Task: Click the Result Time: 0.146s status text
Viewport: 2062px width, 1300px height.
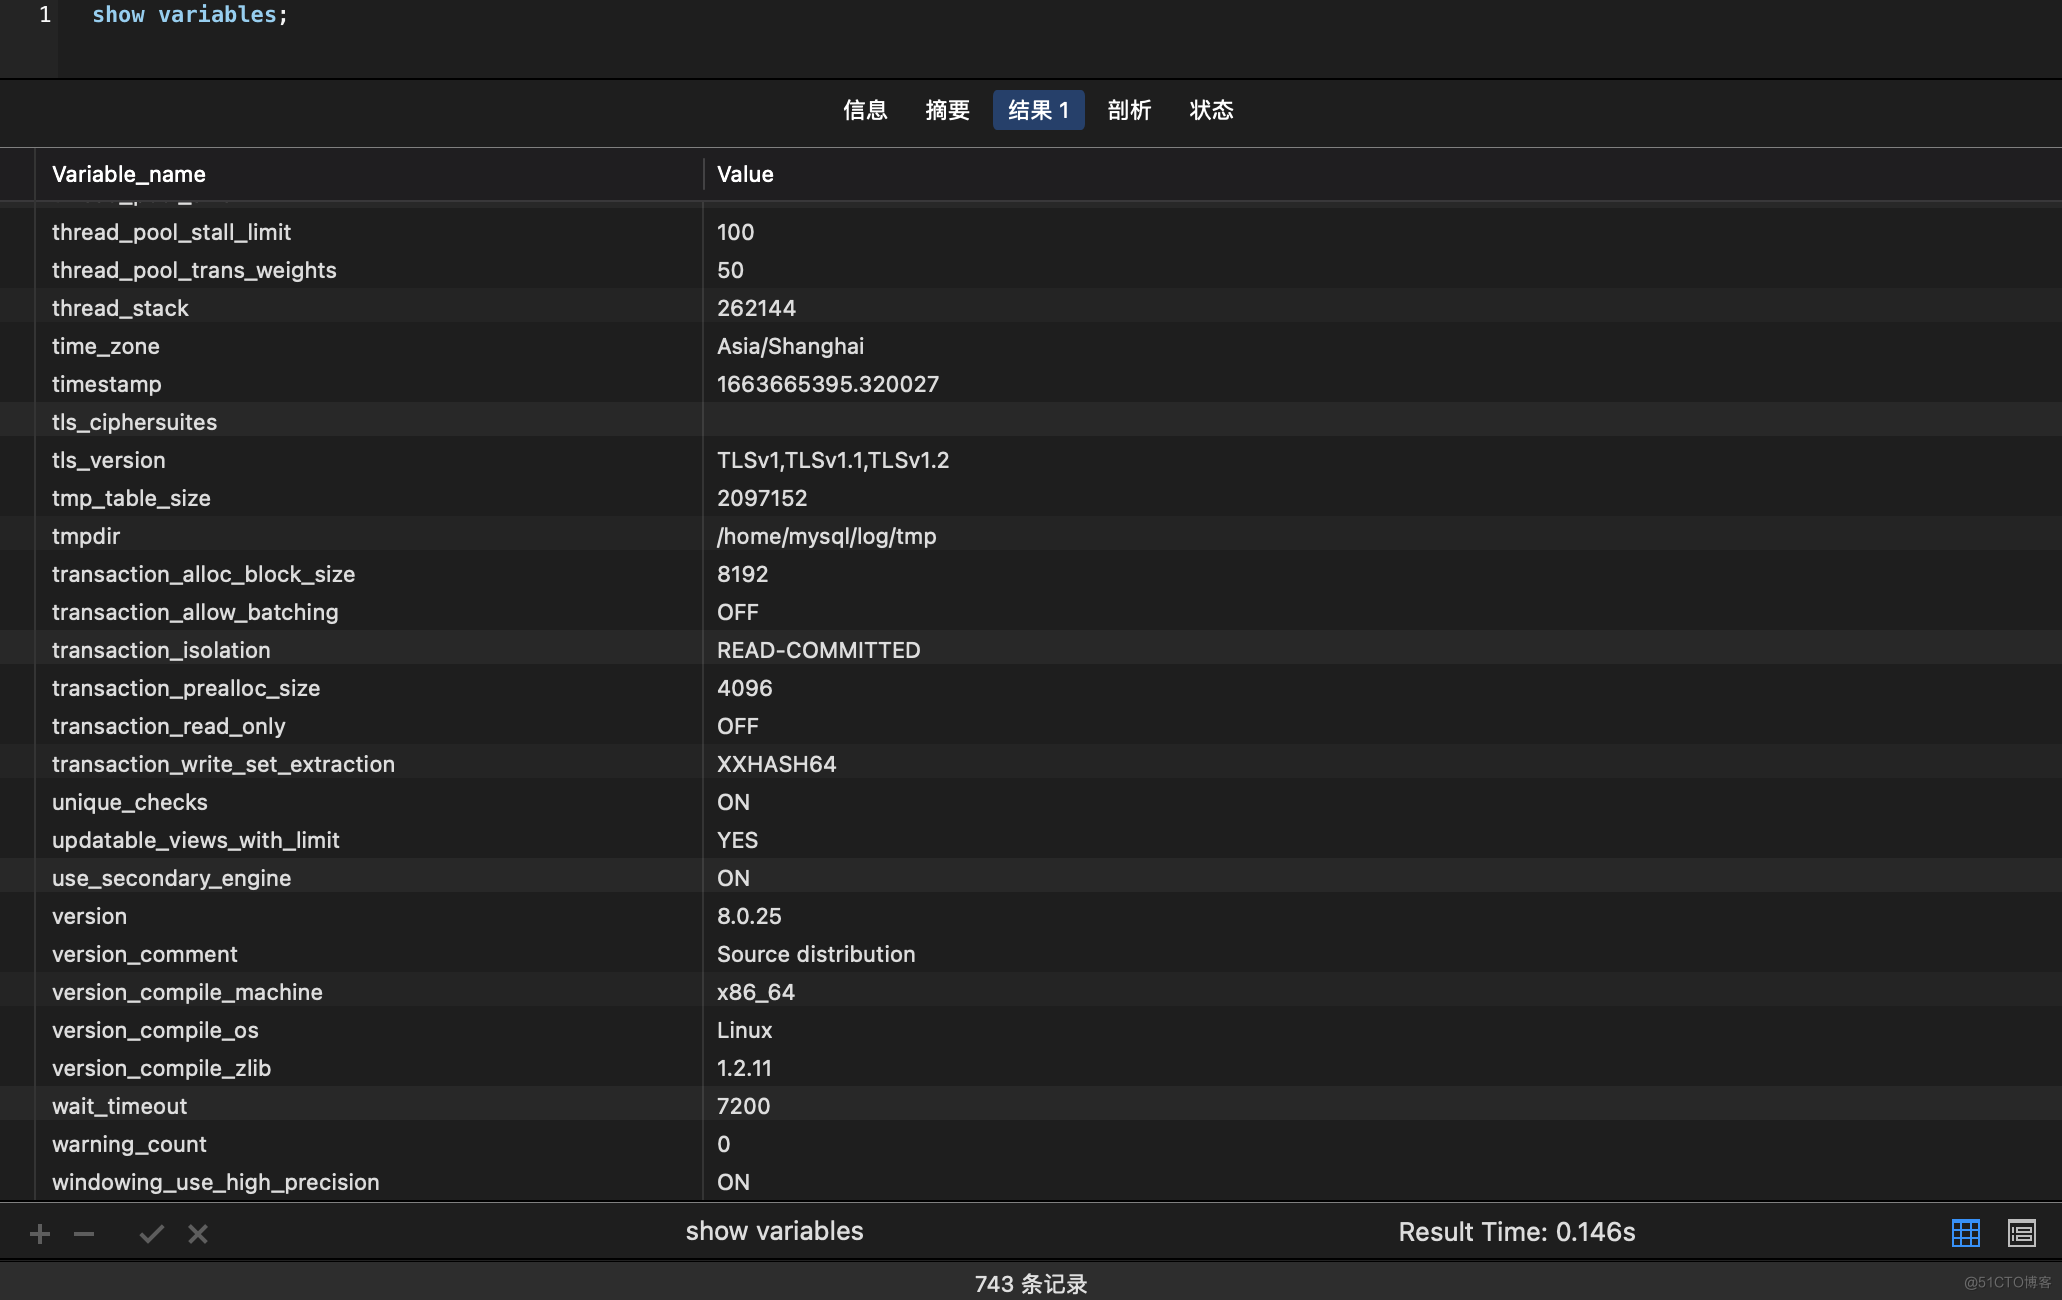Action: (1516, 1232)
